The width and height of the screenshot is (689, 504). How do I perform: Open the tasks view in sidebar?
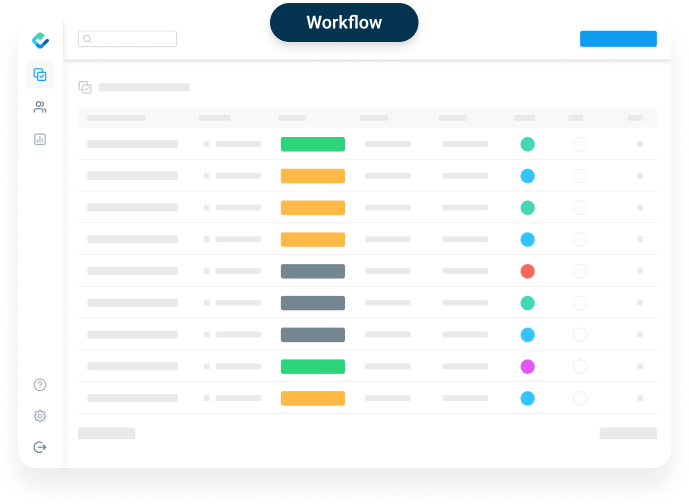pyautogui.click(x=40, y=74)
